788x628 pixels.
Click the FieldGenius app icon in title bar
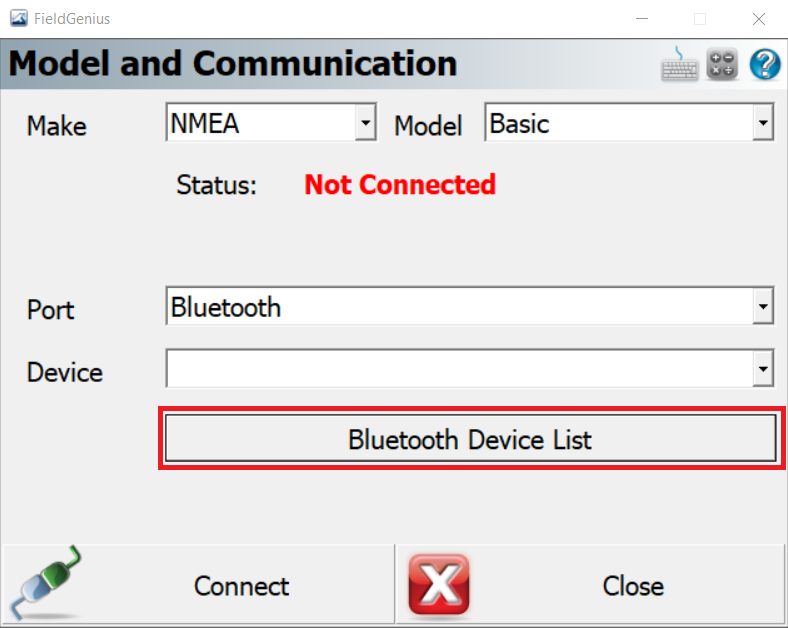pos(19,19)
